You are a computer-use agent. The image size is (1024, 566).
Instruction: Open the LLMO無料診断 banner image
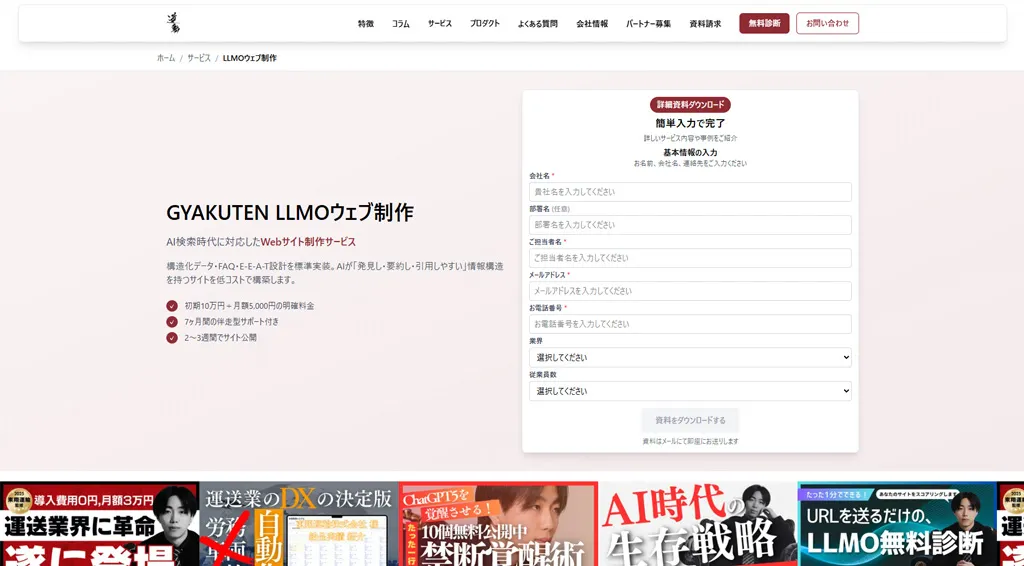897,525
